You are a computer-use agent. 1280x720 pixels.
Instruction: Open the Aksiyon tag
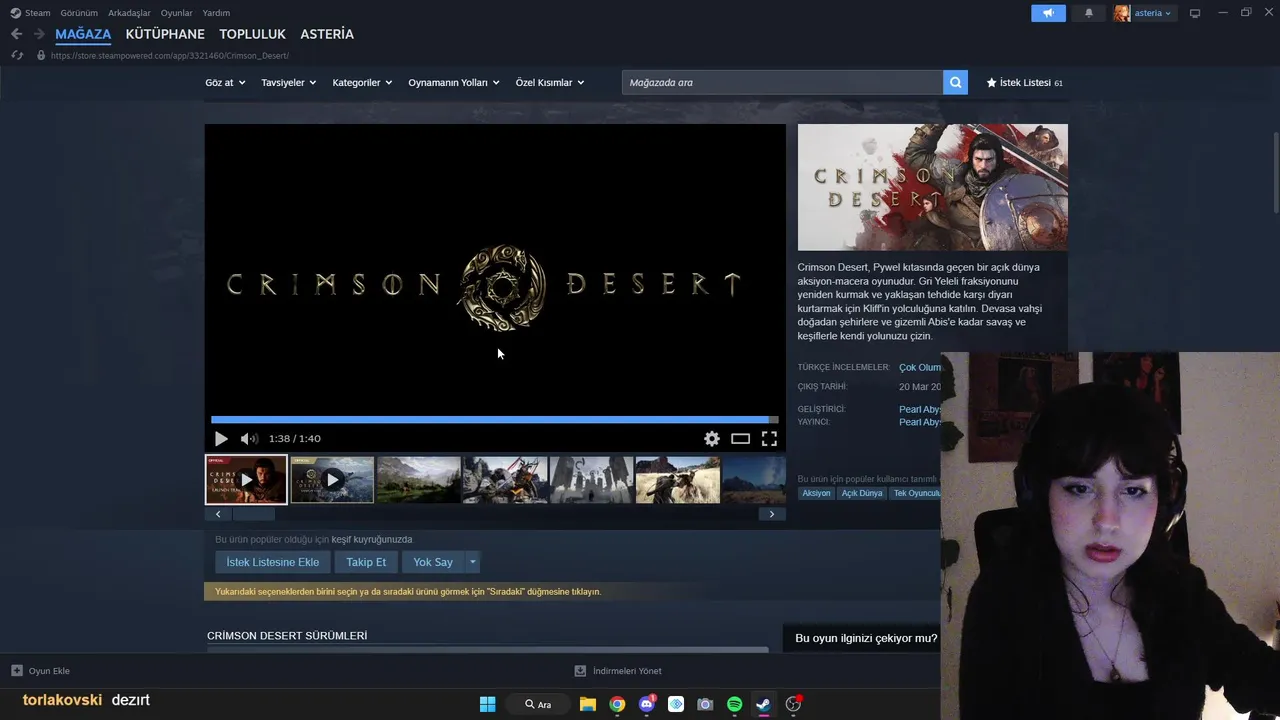[816, 493]
